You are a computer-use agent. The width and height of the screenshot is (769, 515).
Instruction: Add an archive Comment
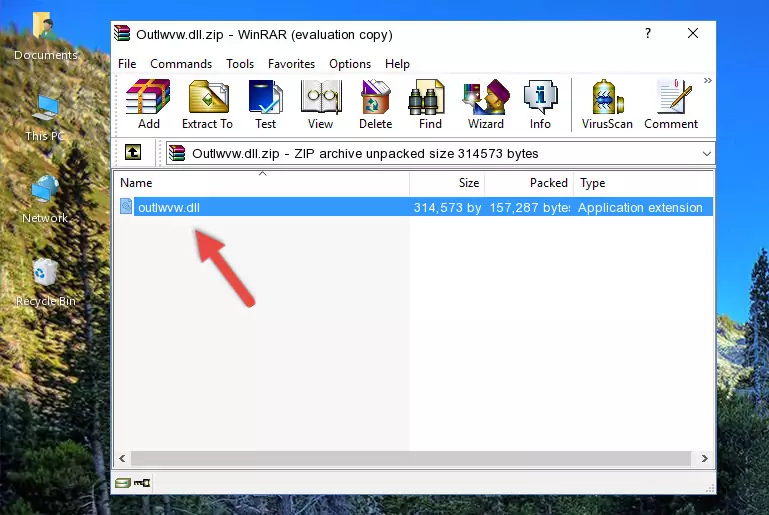click(671, 104)
